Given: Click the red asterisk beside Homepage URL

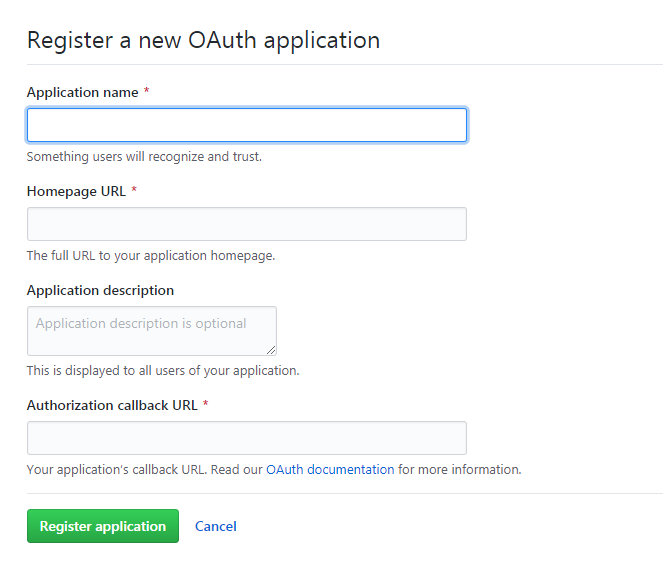Looking at the screenshot, I should click(x=134, y=191).
